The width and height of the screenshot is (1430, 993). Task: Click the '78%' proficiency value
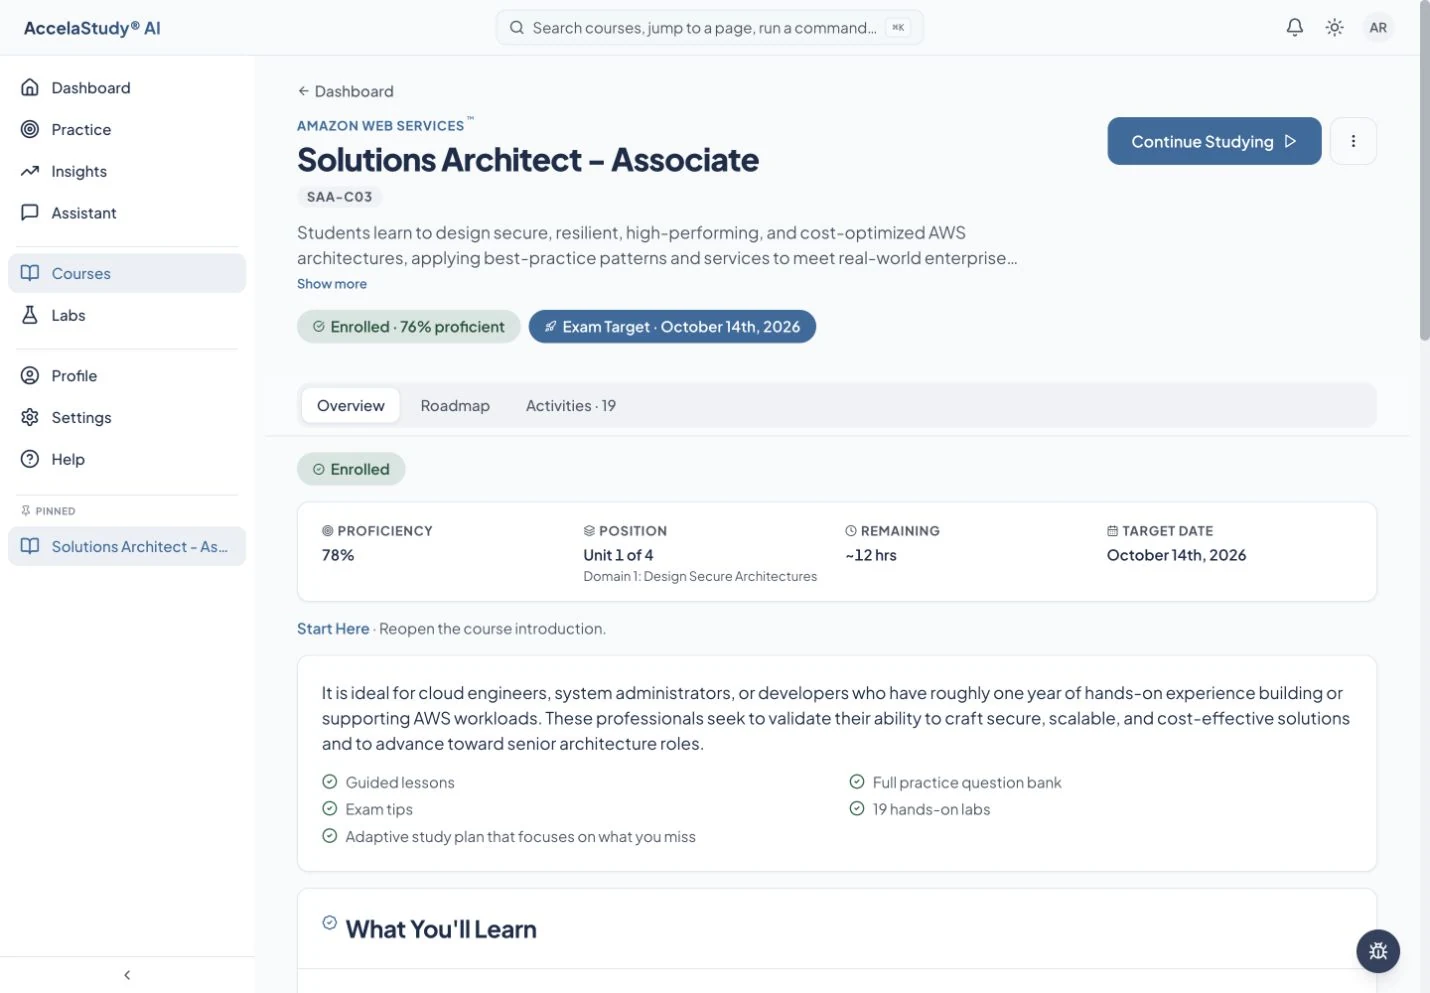[338, 555]
